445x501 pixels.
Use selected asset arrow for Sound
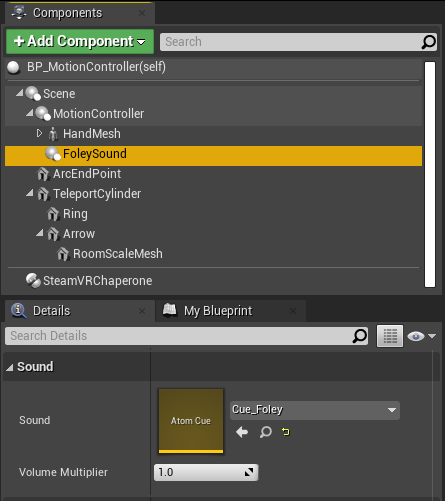(242, 432)
